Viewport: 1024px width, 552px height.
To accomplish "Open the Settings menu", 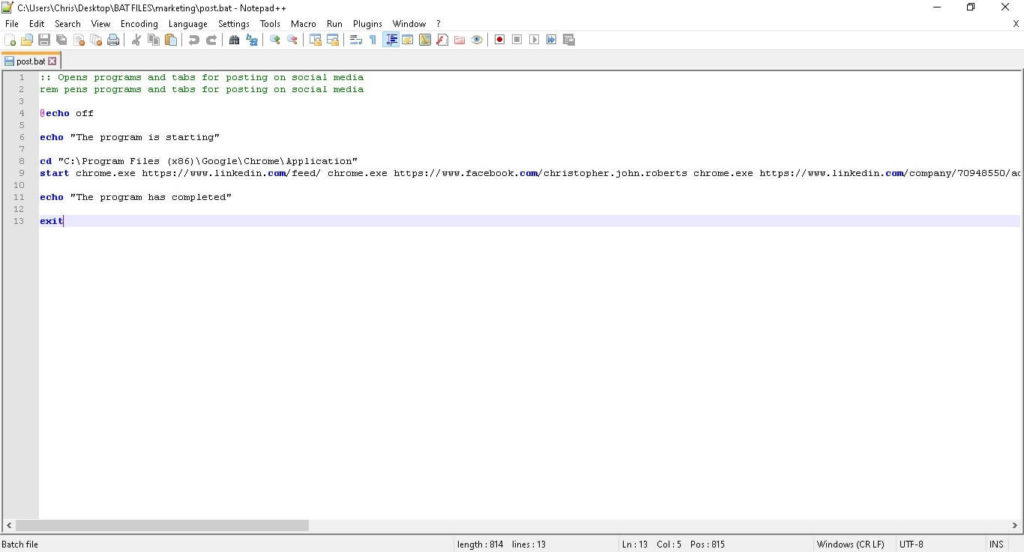I will point(234,24).
